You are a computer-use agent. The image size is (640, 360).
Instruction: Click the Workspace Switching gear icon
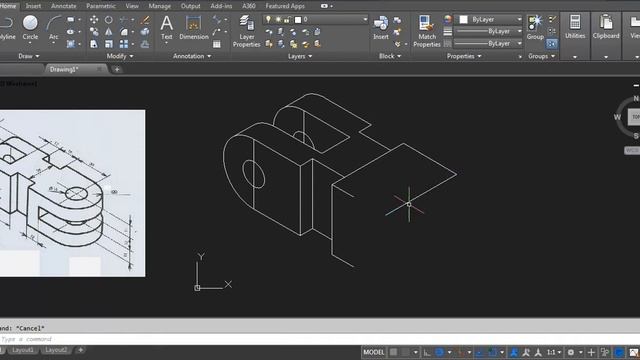[x=571, y=352]
